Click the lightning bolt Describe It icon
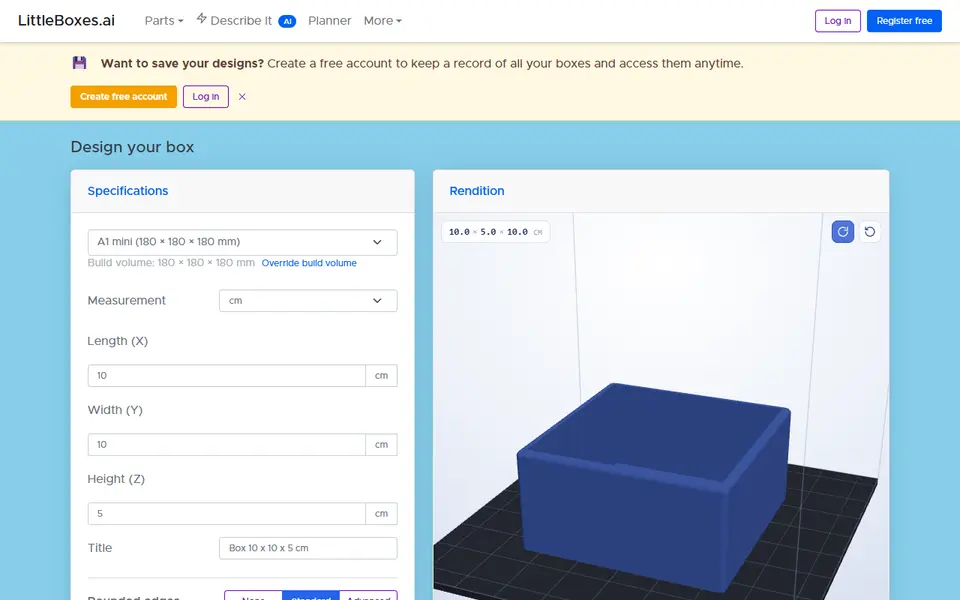Screen dimensions: 960x600 [x=201, y=18]
